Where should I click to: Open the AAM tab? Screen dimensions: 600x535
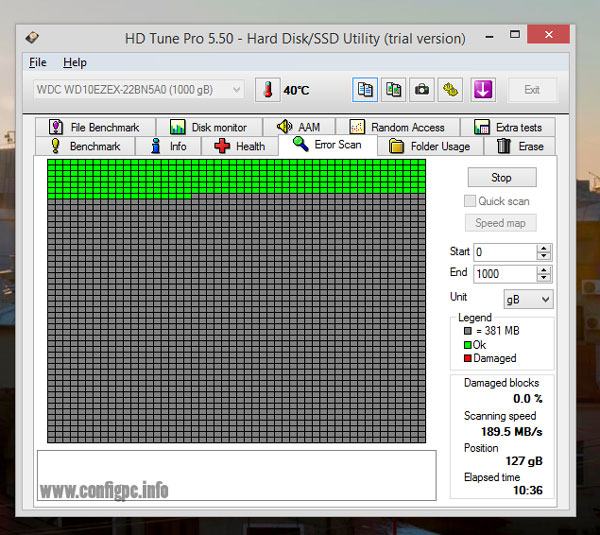pyautogui.click(x=299, y=127)
